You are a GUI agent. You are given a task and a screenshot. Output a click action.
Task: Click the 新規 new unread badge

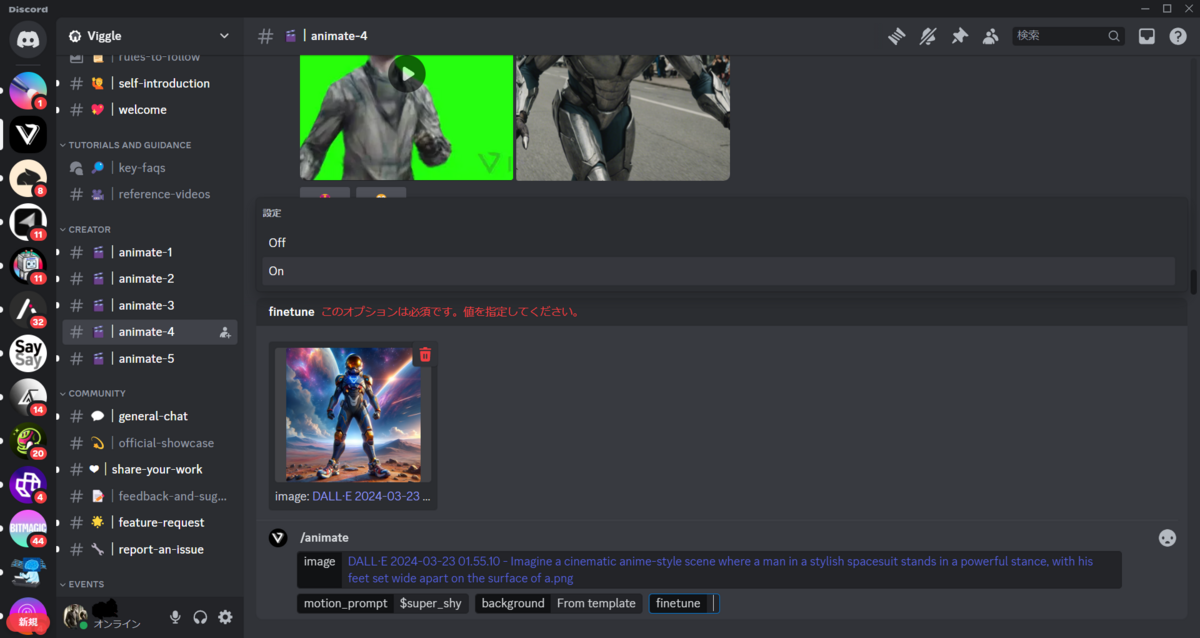click(27, 621)
